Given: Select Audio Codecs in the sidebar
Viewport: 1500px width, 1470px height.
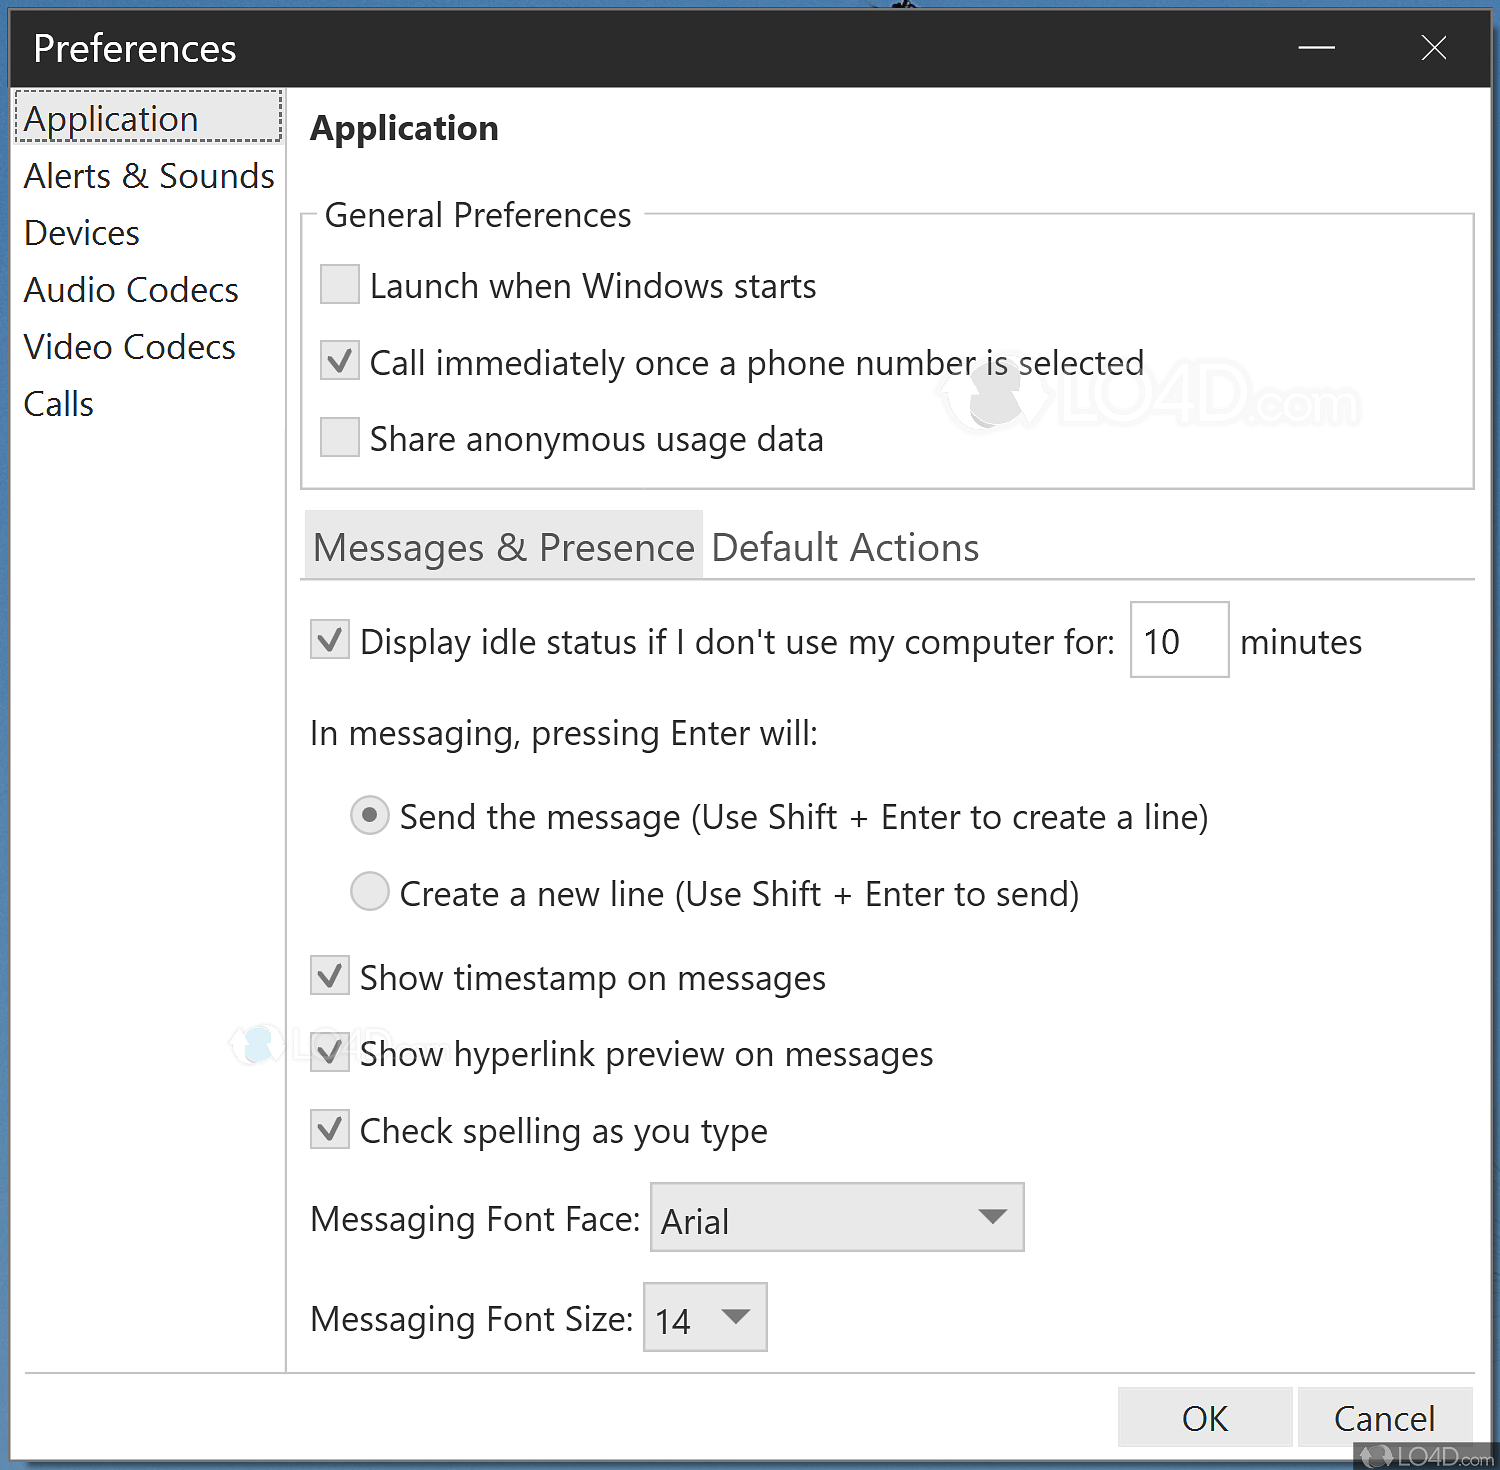Looking at the screenshot, I should 130,289.
